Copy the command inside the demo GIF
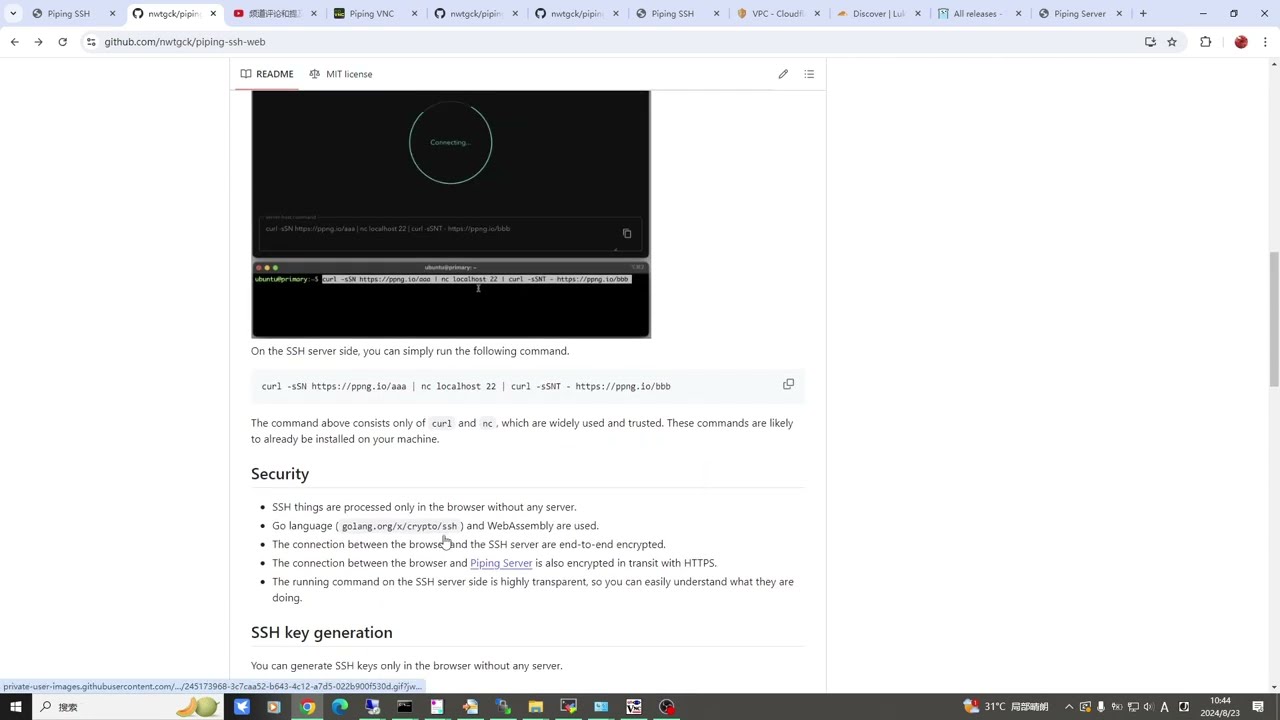The width and height of the screenshot is (1280, 720). [627, 234]
